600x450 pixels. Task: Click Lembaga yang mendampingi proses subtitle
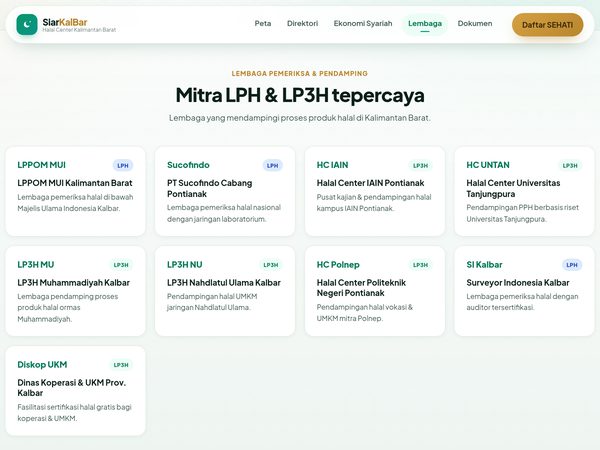(300, 117)
